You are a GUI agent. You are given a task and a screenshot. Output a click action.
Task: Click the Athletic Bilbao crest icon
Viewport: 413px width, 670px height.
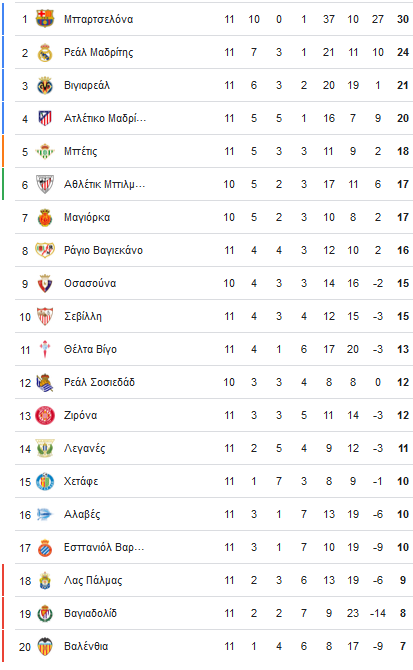pos(45,184)
